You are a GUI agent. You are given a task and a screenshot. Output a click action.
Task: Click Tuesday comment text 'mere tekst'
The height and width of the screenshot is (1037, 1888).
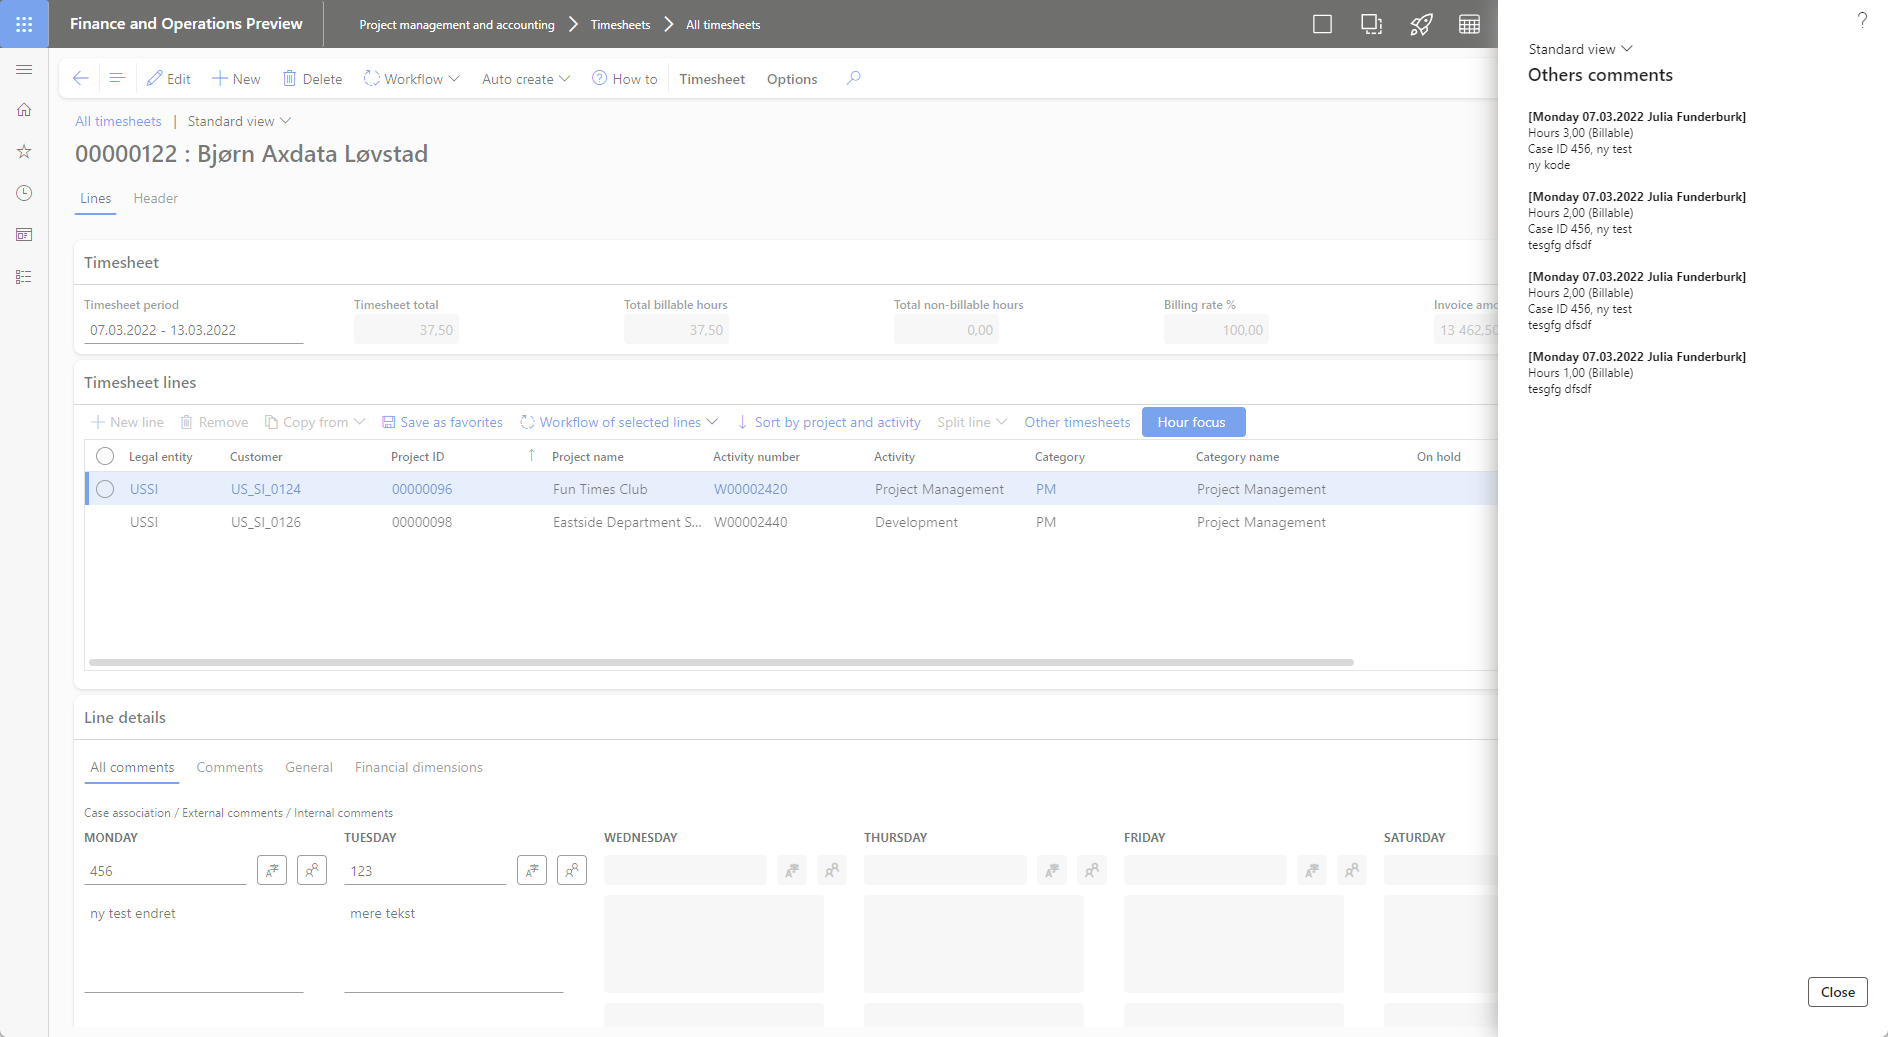[383, 913]
